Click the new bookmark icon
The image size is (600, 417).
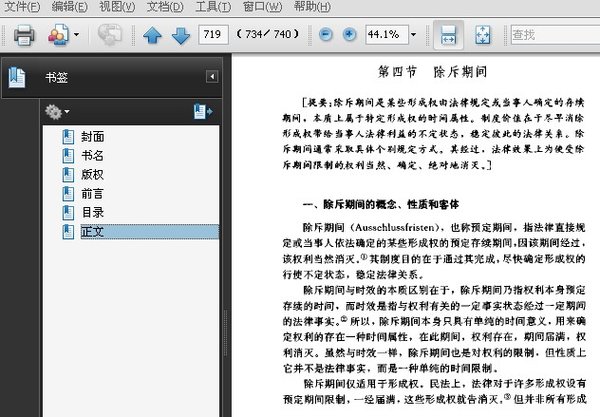pyautogui.click(x=203, y=111)
